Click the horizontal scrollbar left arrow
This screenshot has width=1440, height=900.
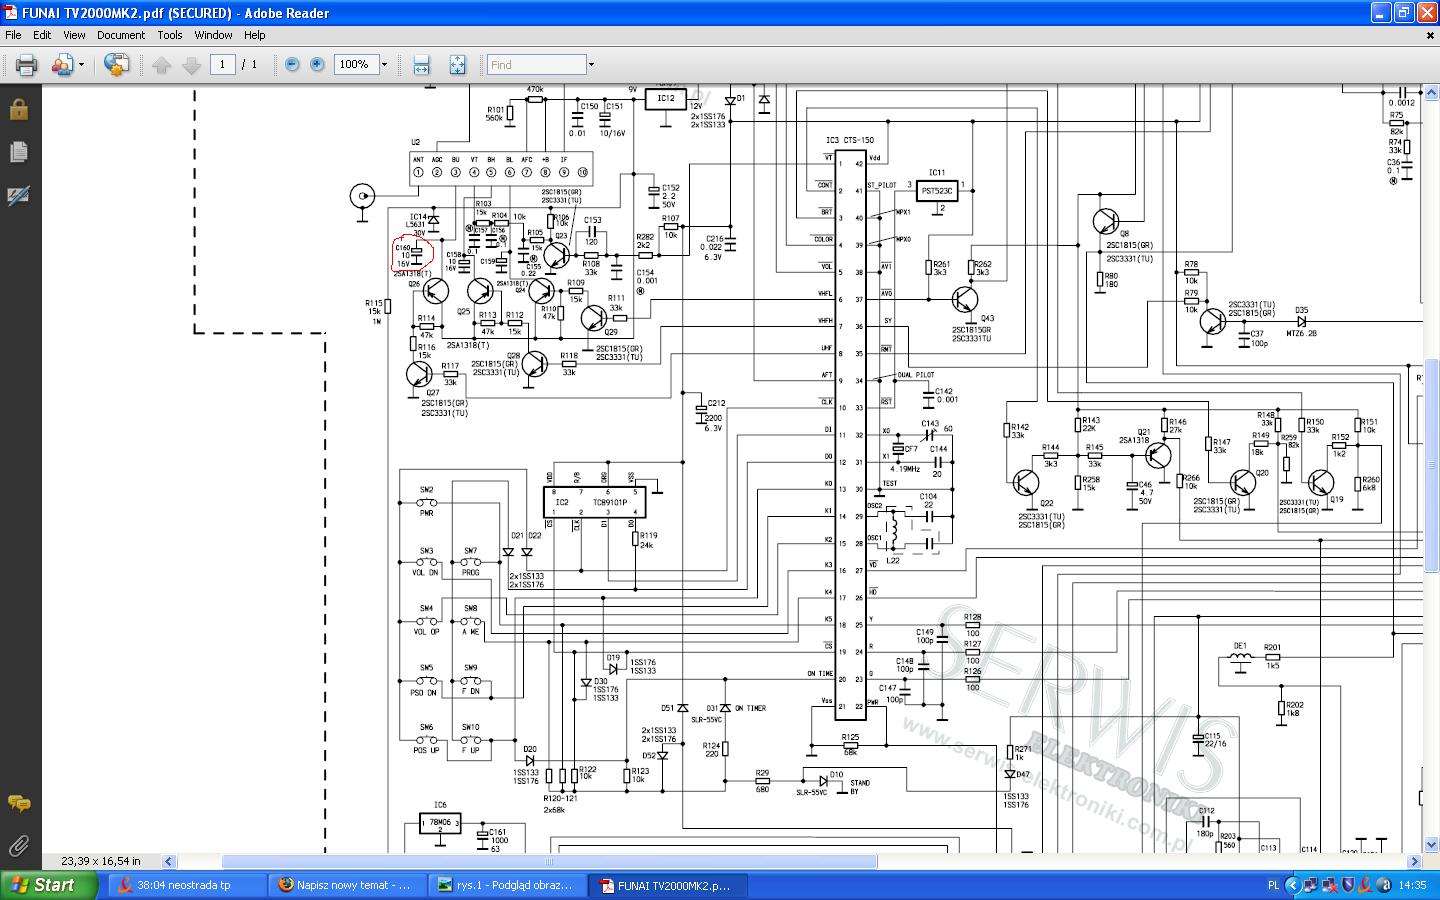(169, 861)
